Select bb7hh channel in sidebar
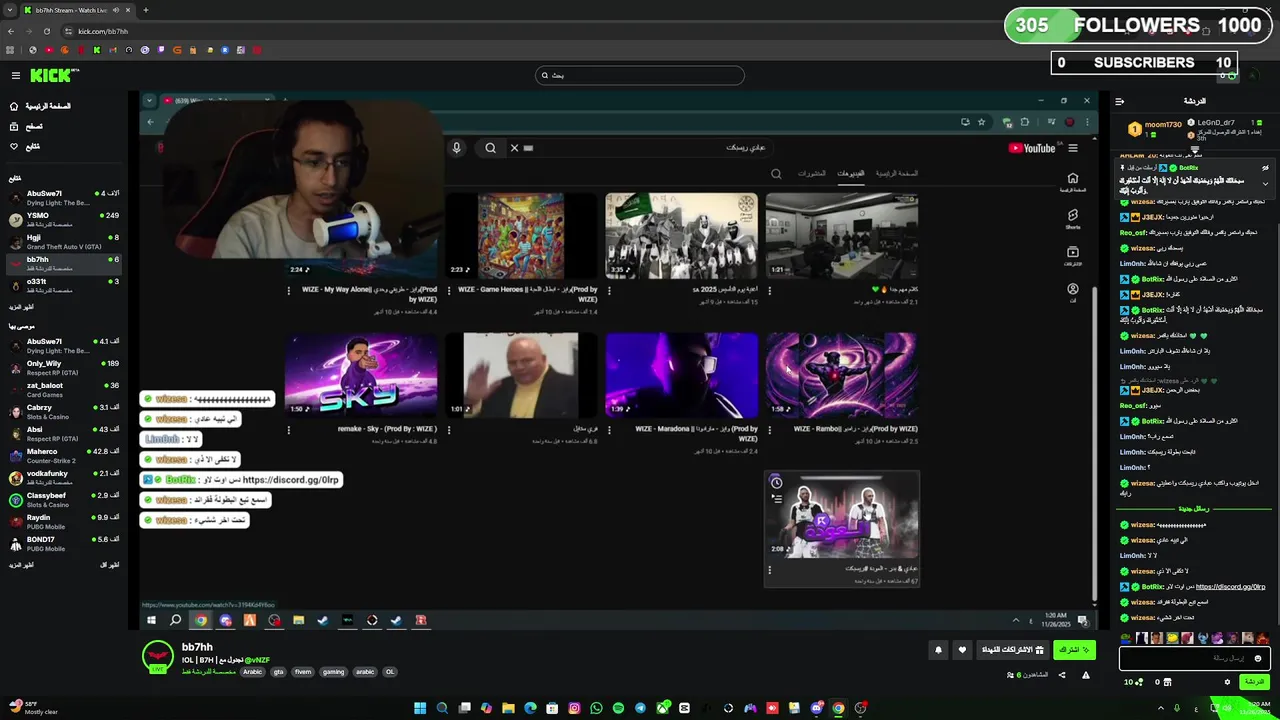Image resolution: width=1280 pixels, height=720 pixels. (64, 263)
